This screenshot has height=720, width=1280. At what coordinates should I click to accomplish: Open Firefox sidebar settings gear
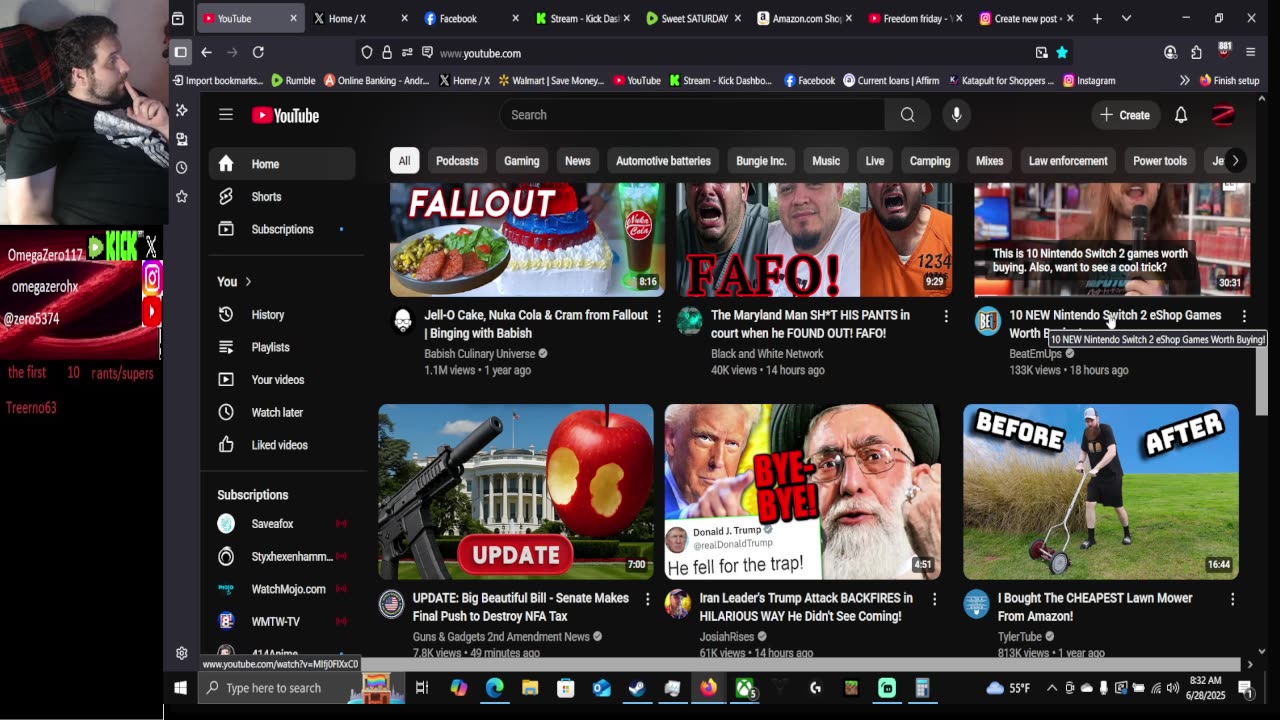[x=182, y=653]
